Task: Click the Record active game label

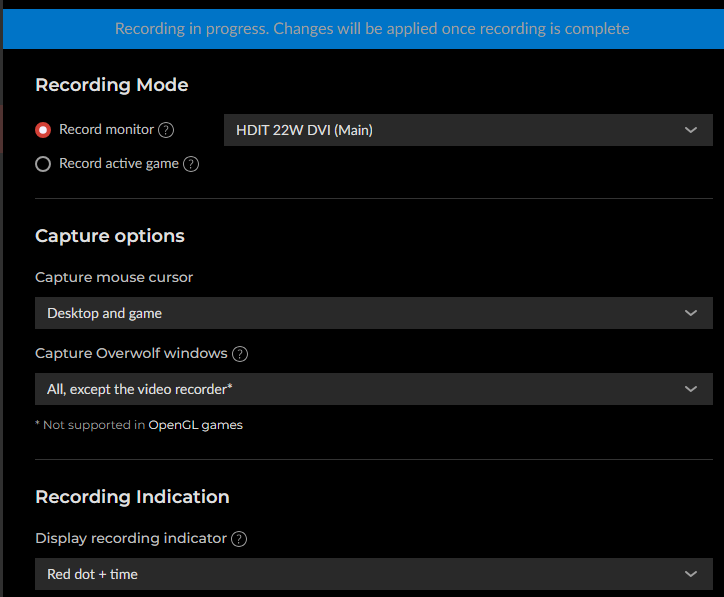Action: click(x=119, y=164)
